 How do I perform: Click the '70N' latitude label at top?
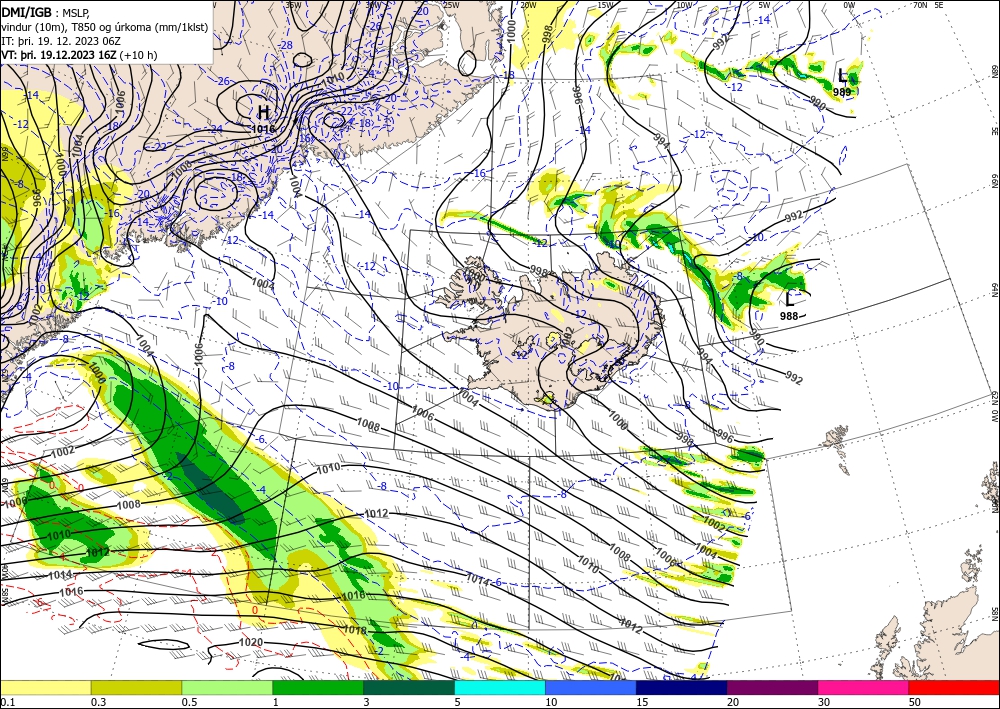(920, 5)
